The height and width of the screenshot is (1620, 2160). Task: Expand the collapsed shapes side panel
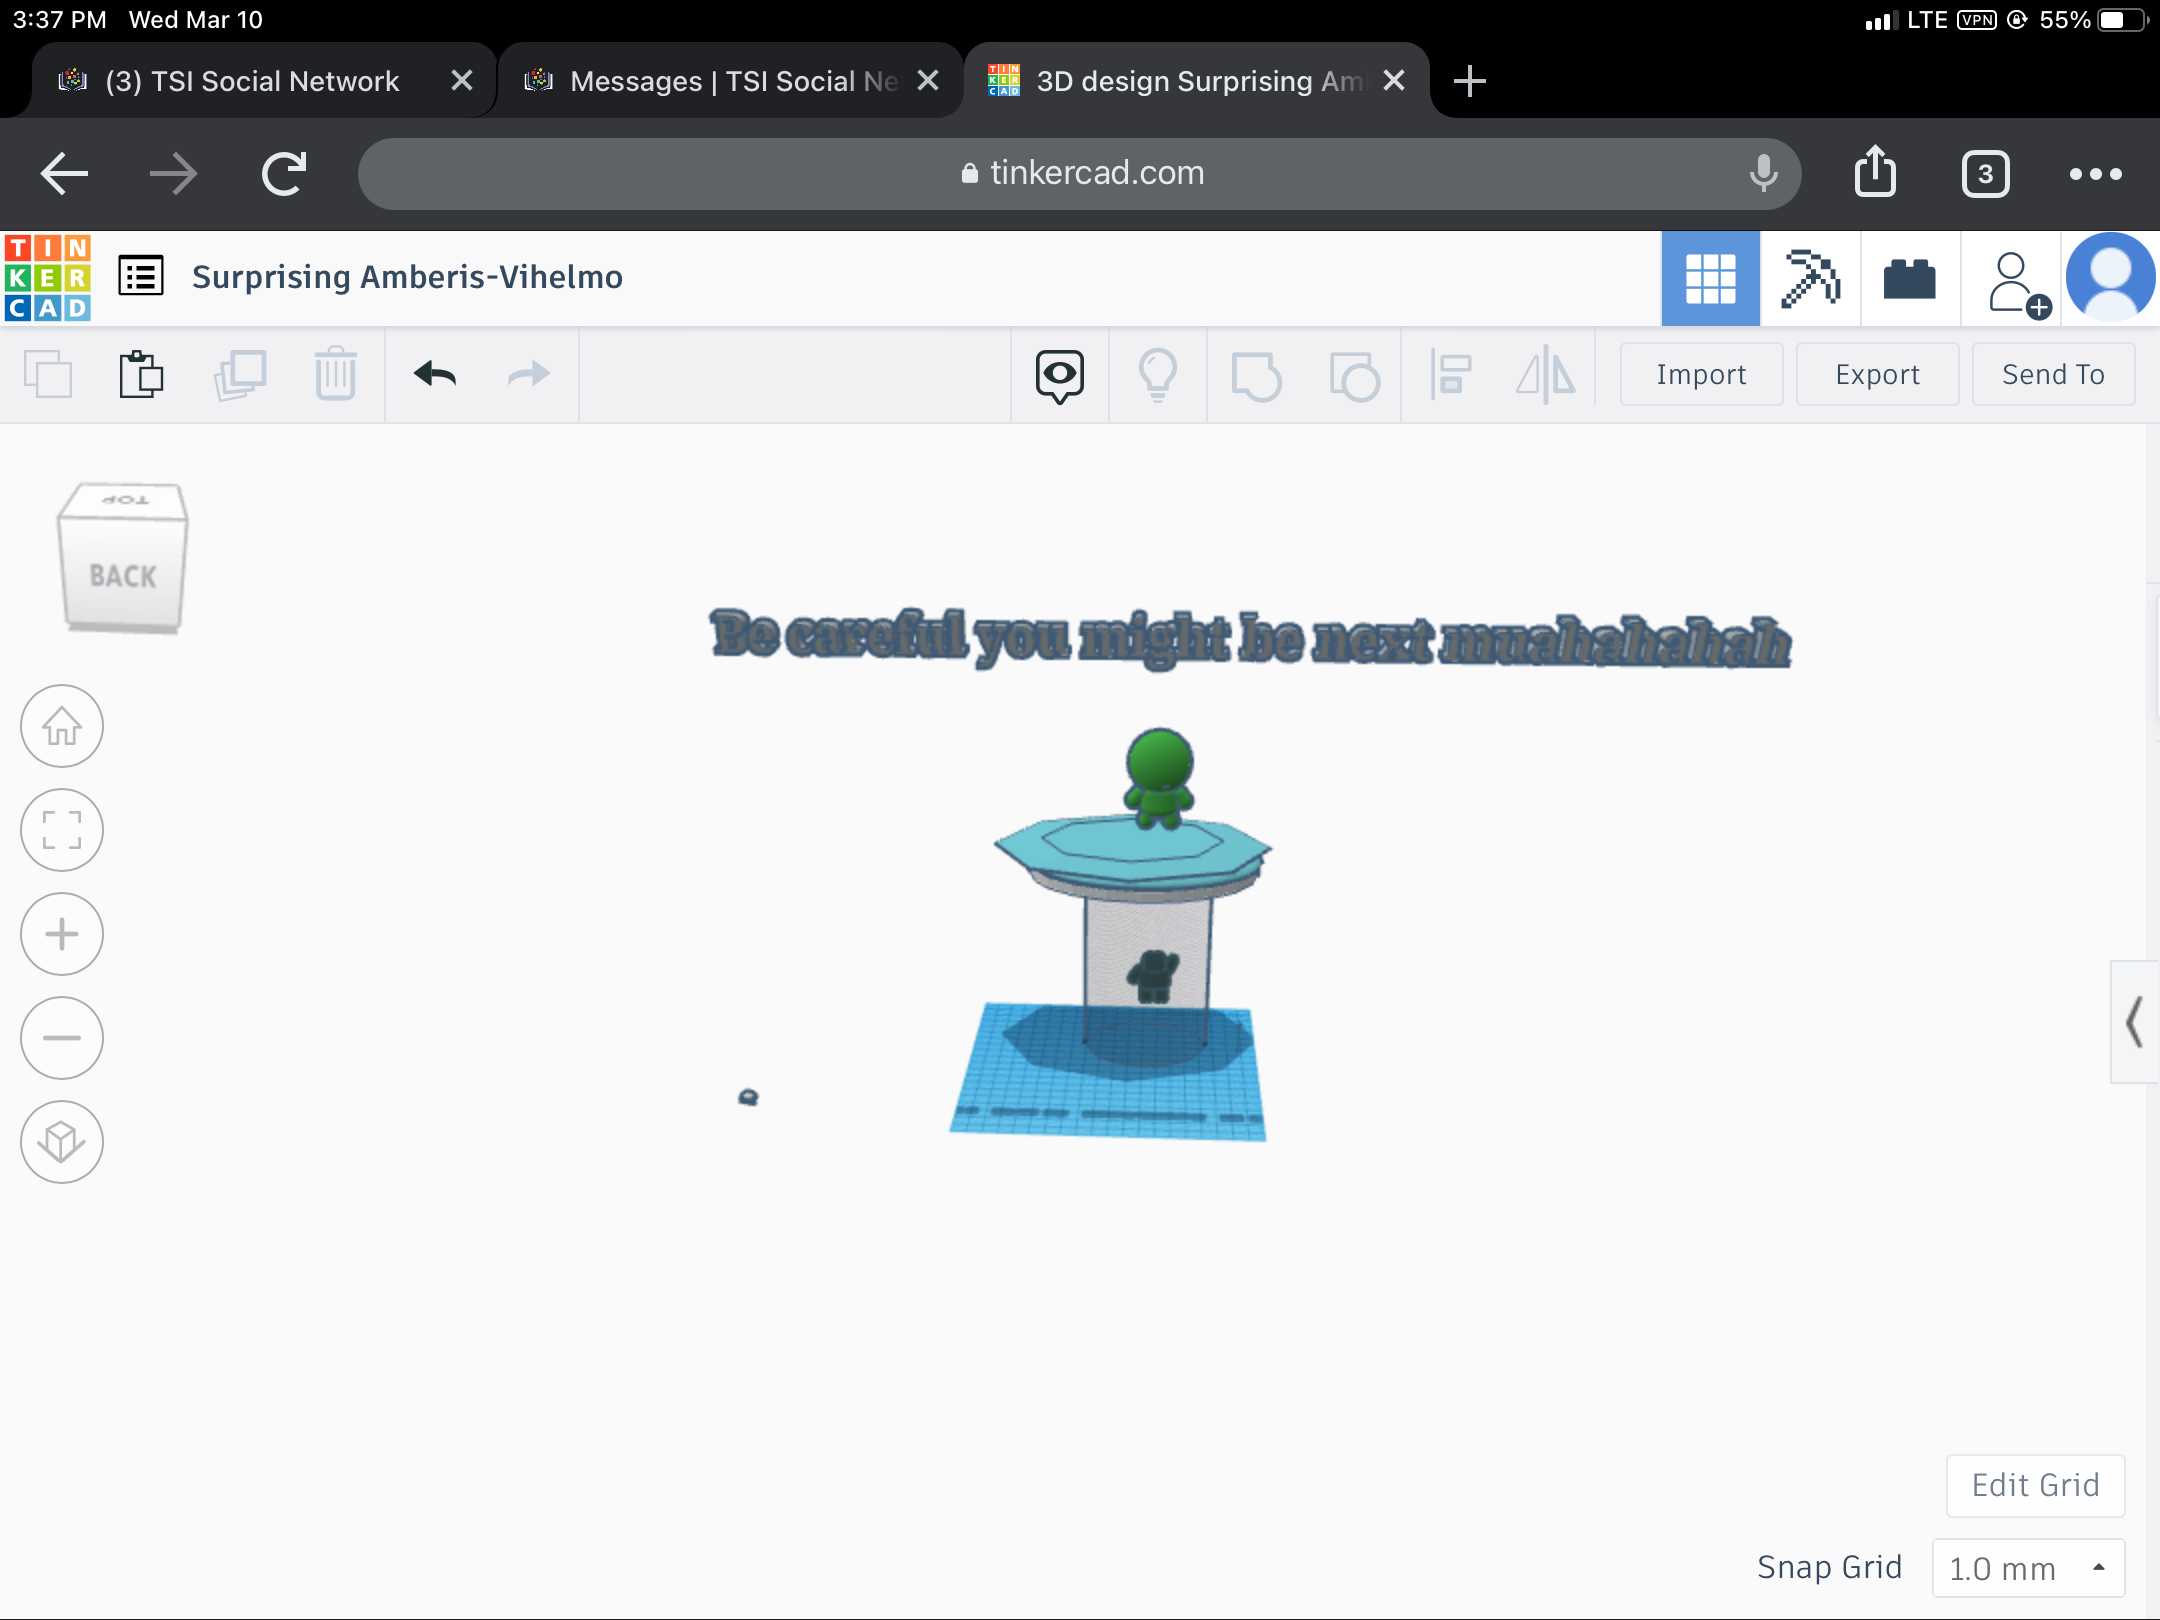[x=2134, y=1022]
